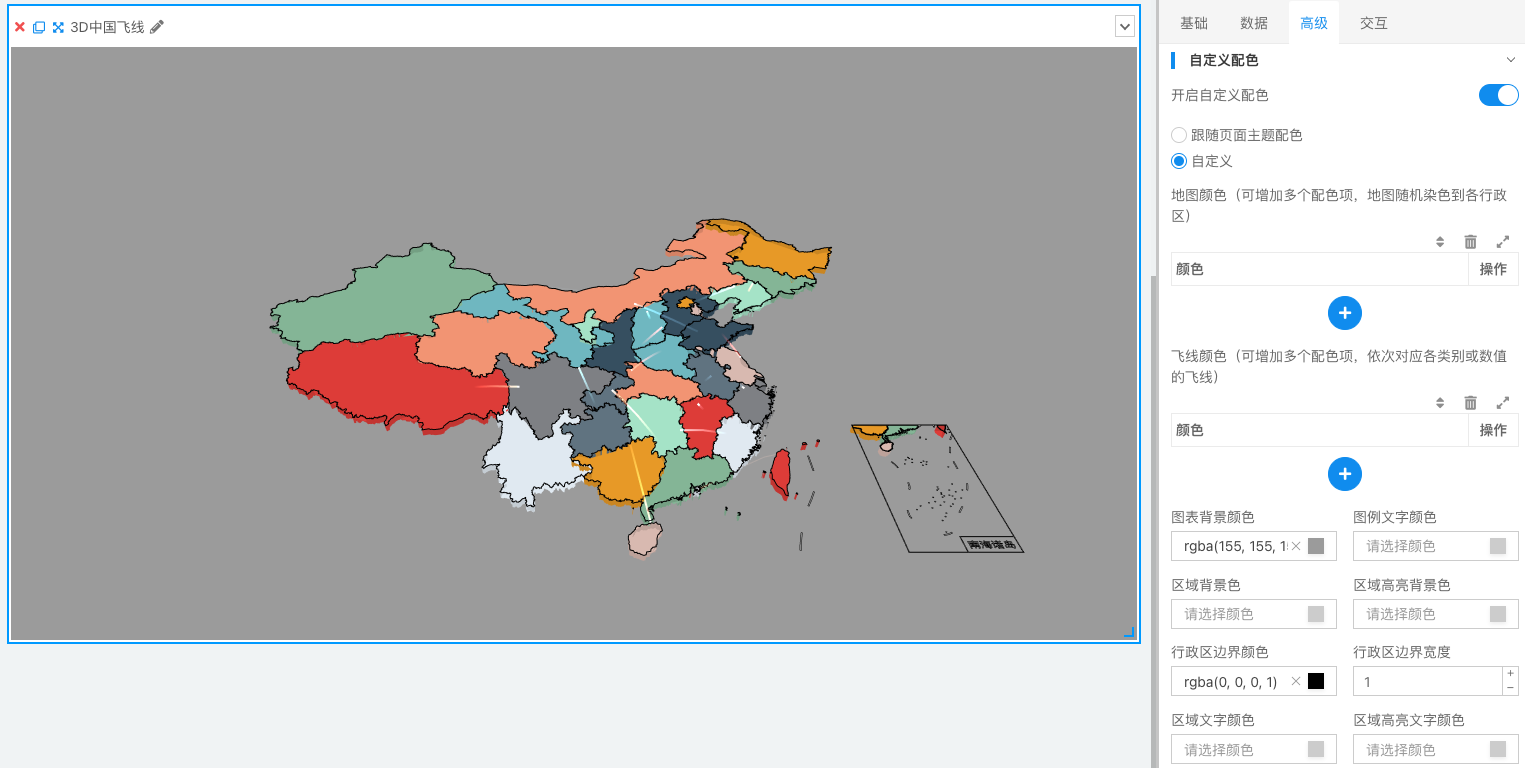This screenshot has width=1525, height=768.
Task: Switch to the 数据 tab
Action: 1254,23
